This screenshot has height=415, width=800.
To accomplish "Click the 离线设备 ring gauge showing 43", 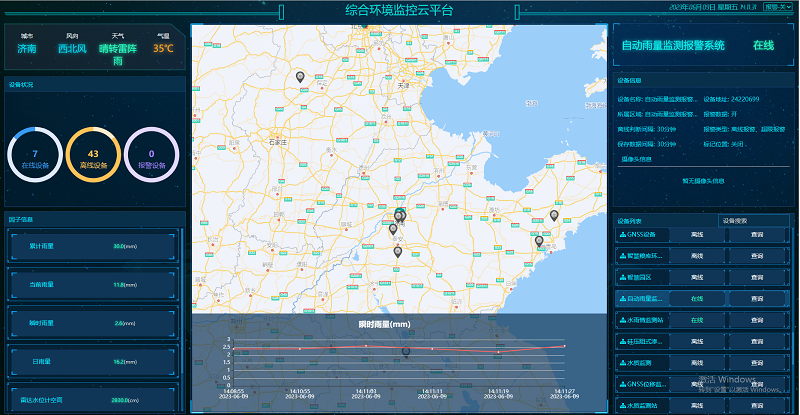I will 93,155.
